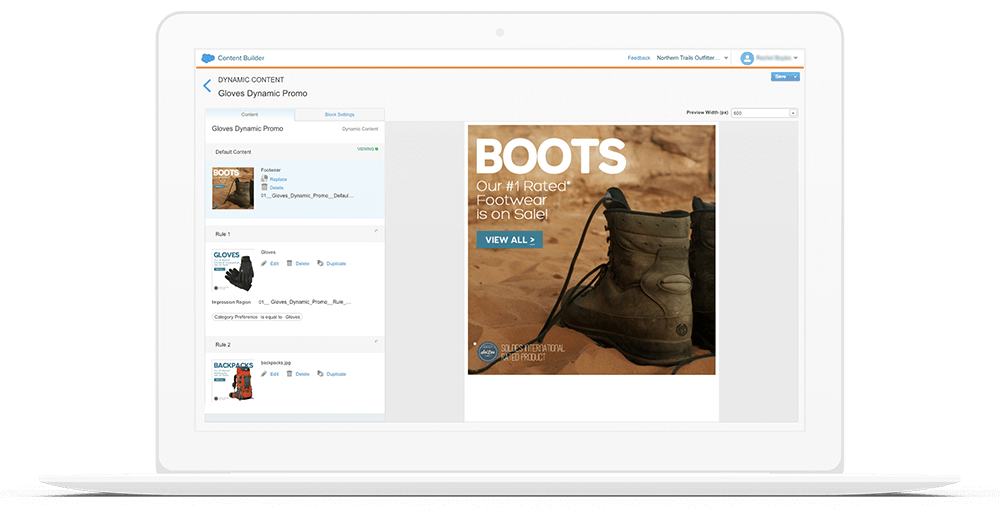Open the Preview Width dropdown
This screenshot has width=1000, height=528.
[793, 113]
